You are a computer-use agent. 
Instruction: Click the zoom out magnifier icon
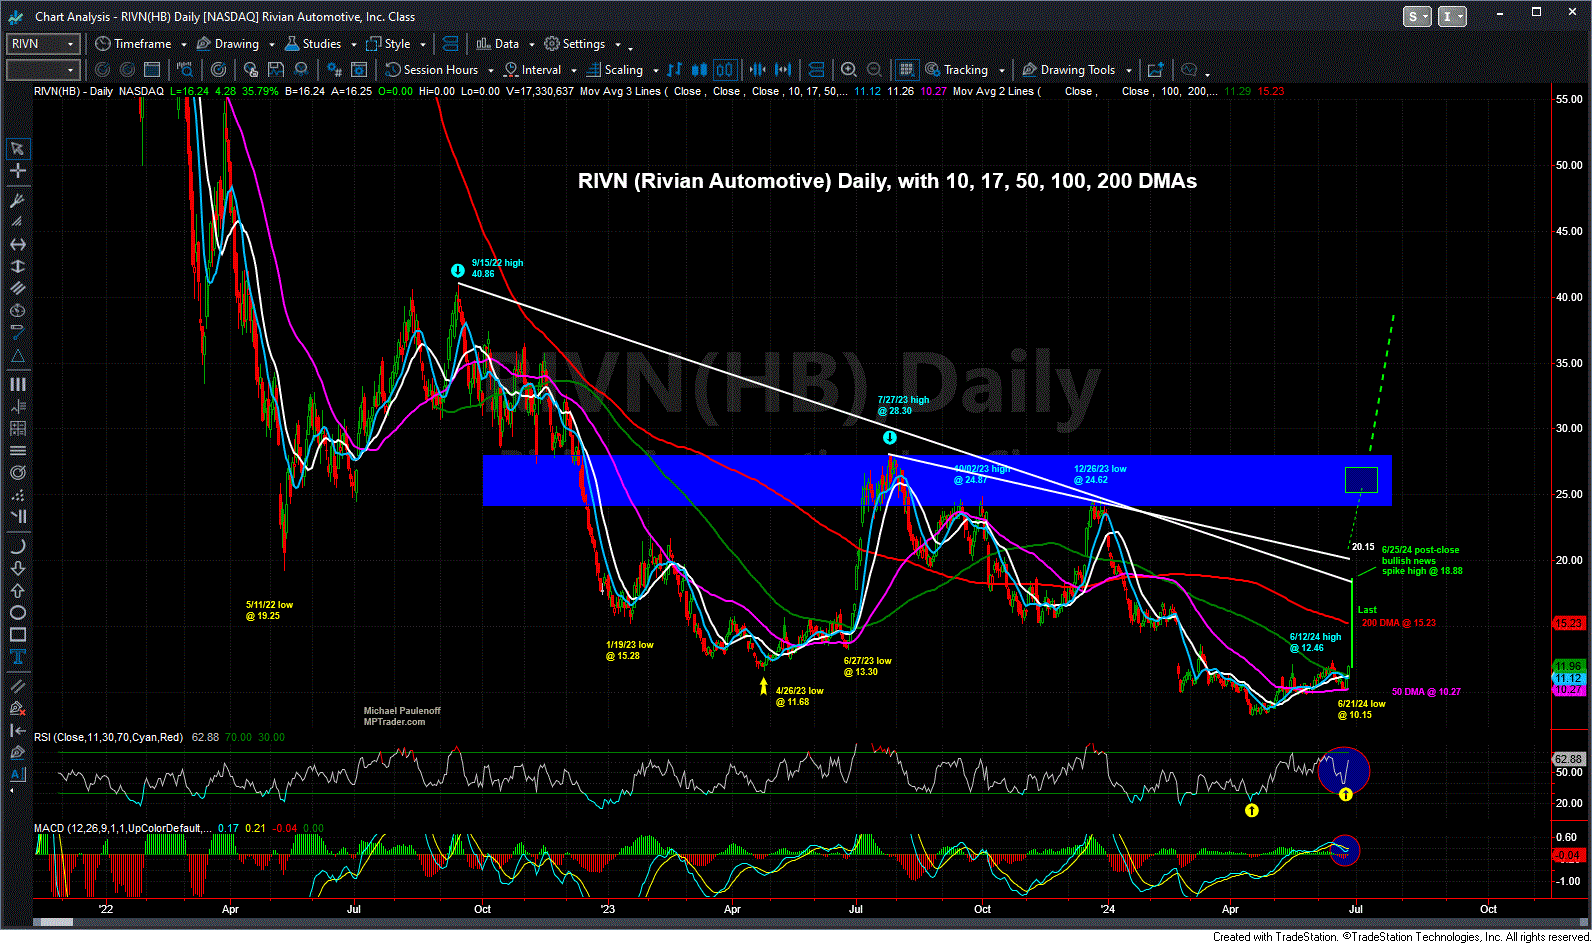coord(874,70)
